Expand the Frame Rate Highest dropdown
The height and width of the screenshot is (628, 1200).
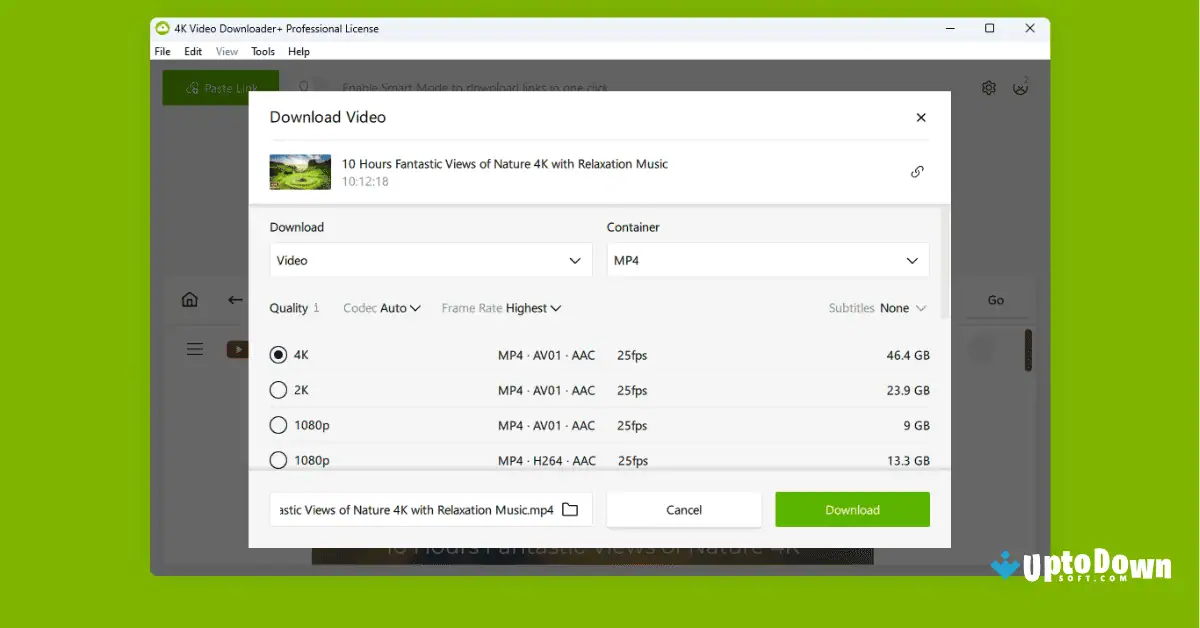click(501, 308)
